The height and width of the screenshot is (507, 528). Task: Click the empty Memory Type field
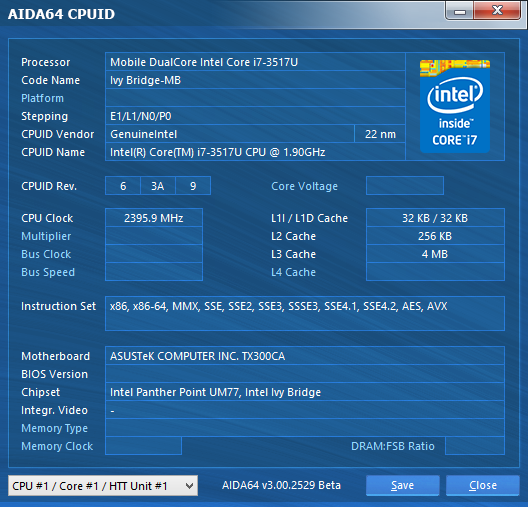305,428
